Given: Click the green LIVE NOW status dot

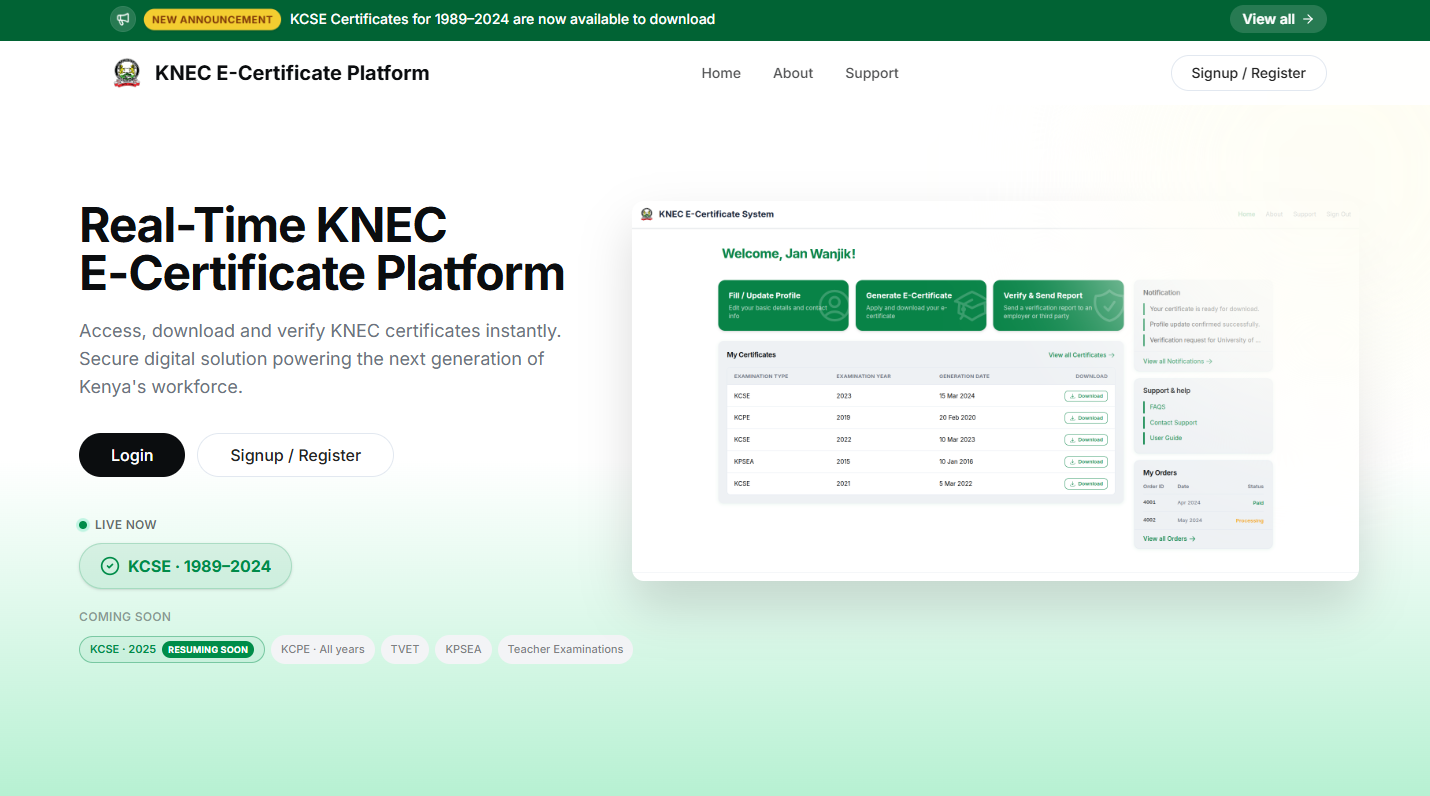Looking at the screenshot, I should (83, 525).
